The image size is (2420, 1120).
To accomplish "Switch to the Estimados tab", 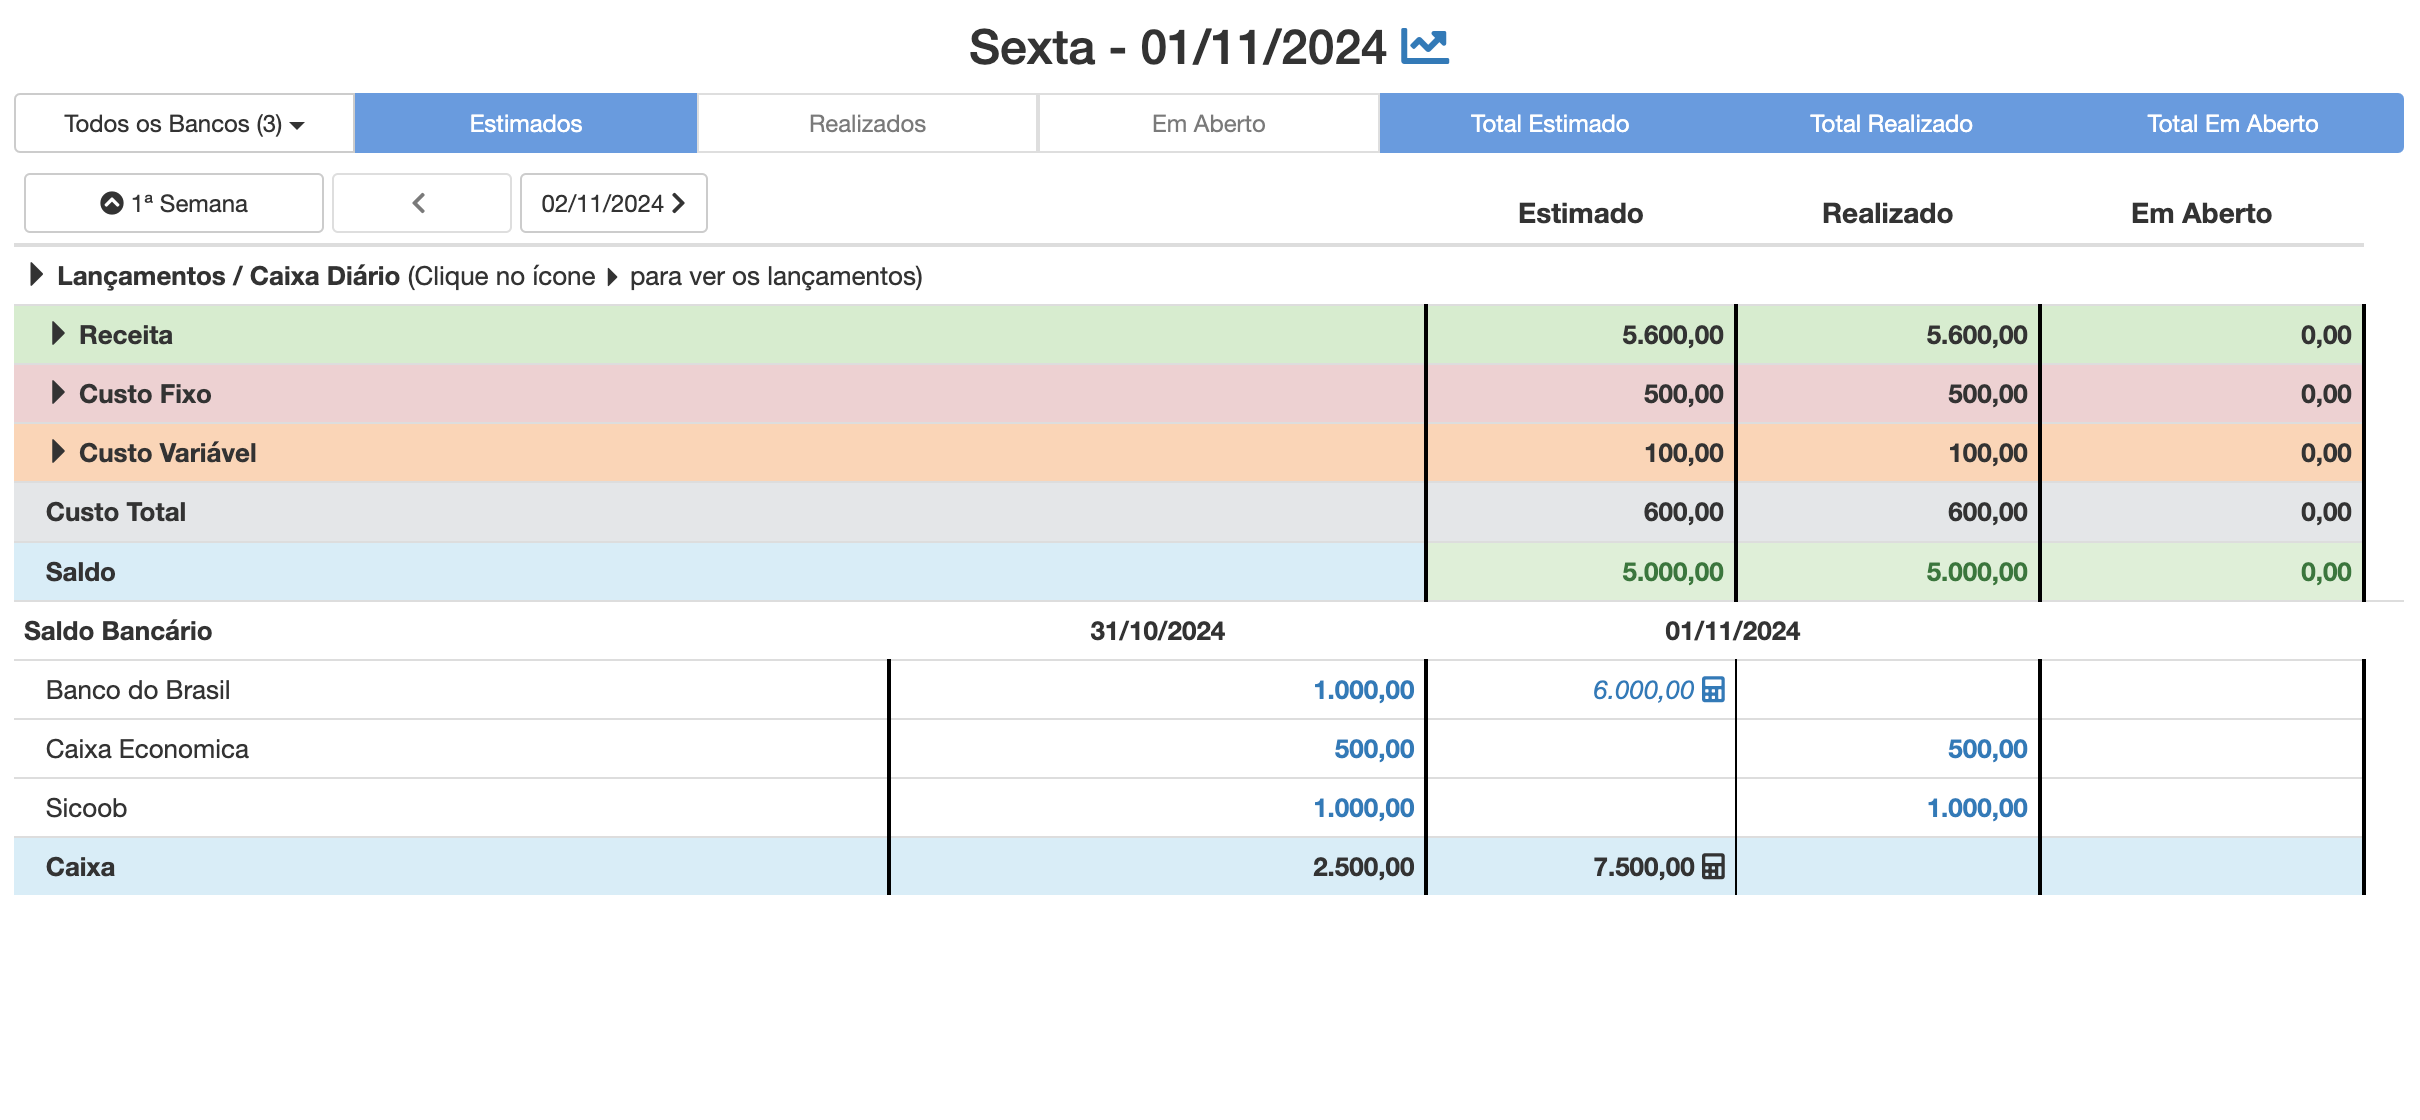I will point(526,124).
